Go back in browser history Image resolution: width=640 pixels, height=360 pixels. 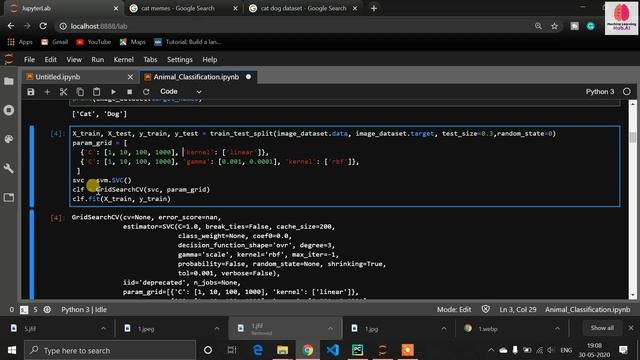click(11, 26)
